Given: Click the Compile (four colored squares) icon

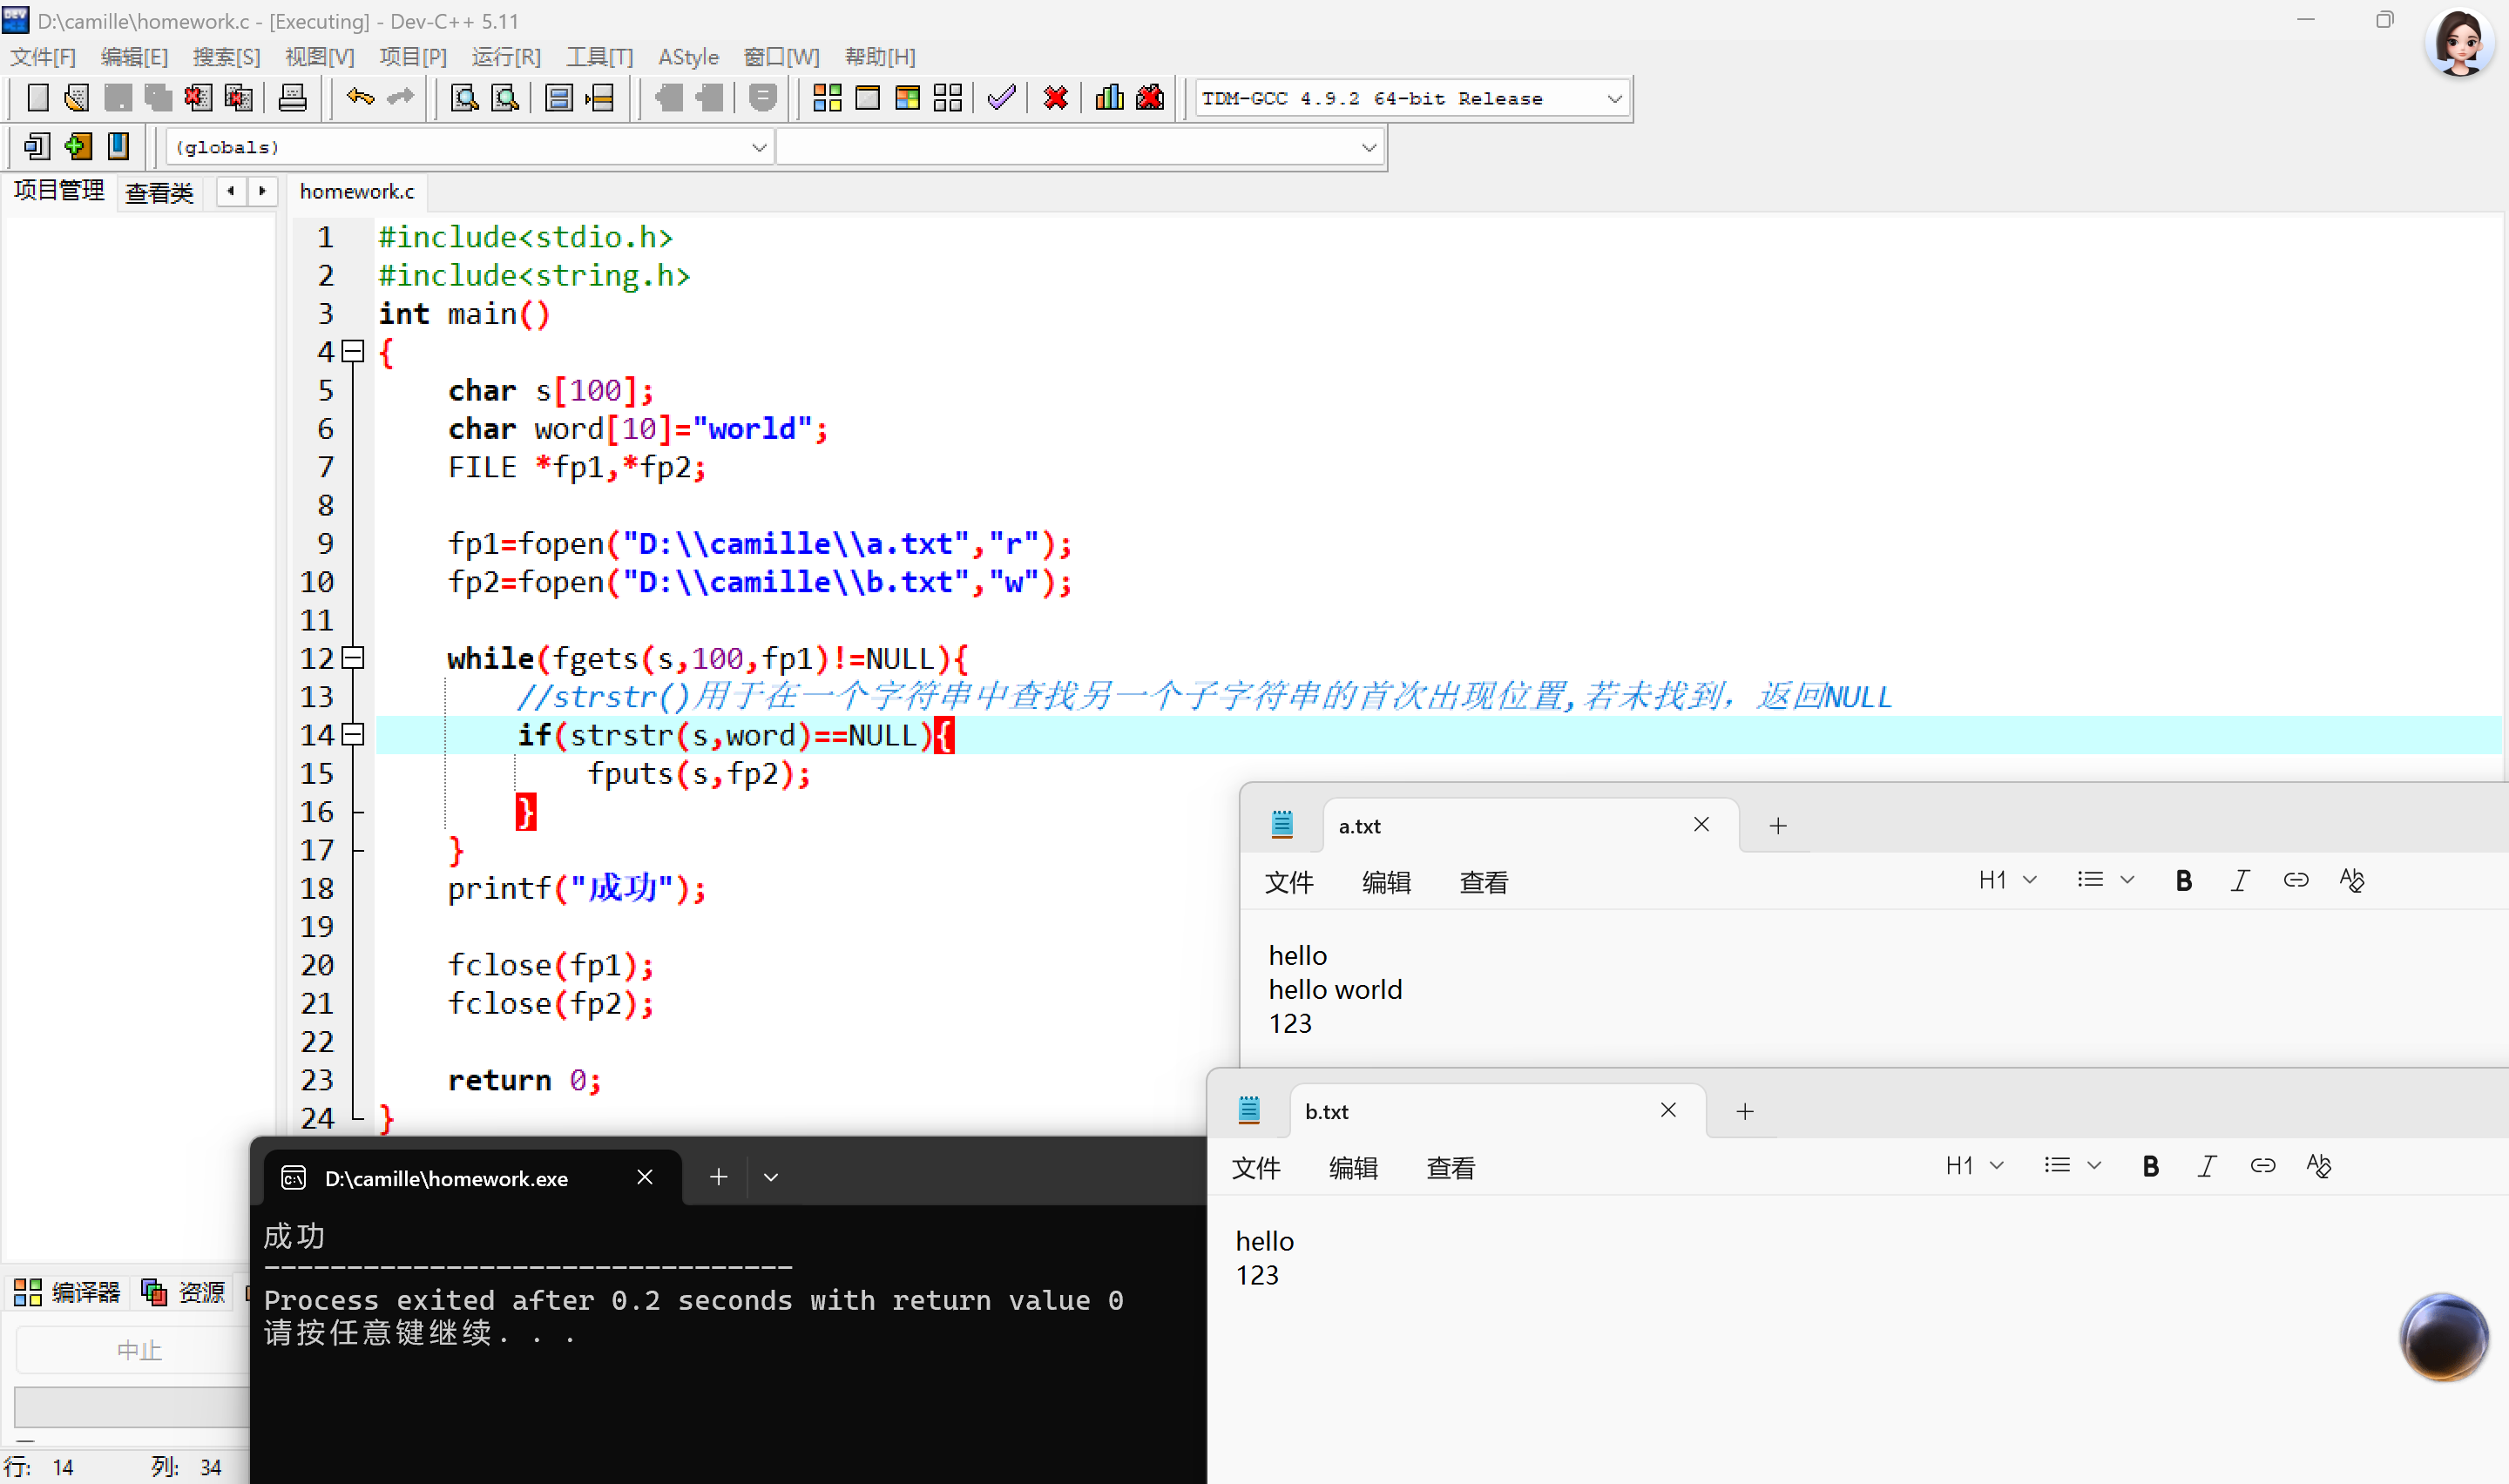Looking at the screenshot, I should point(827,98).
